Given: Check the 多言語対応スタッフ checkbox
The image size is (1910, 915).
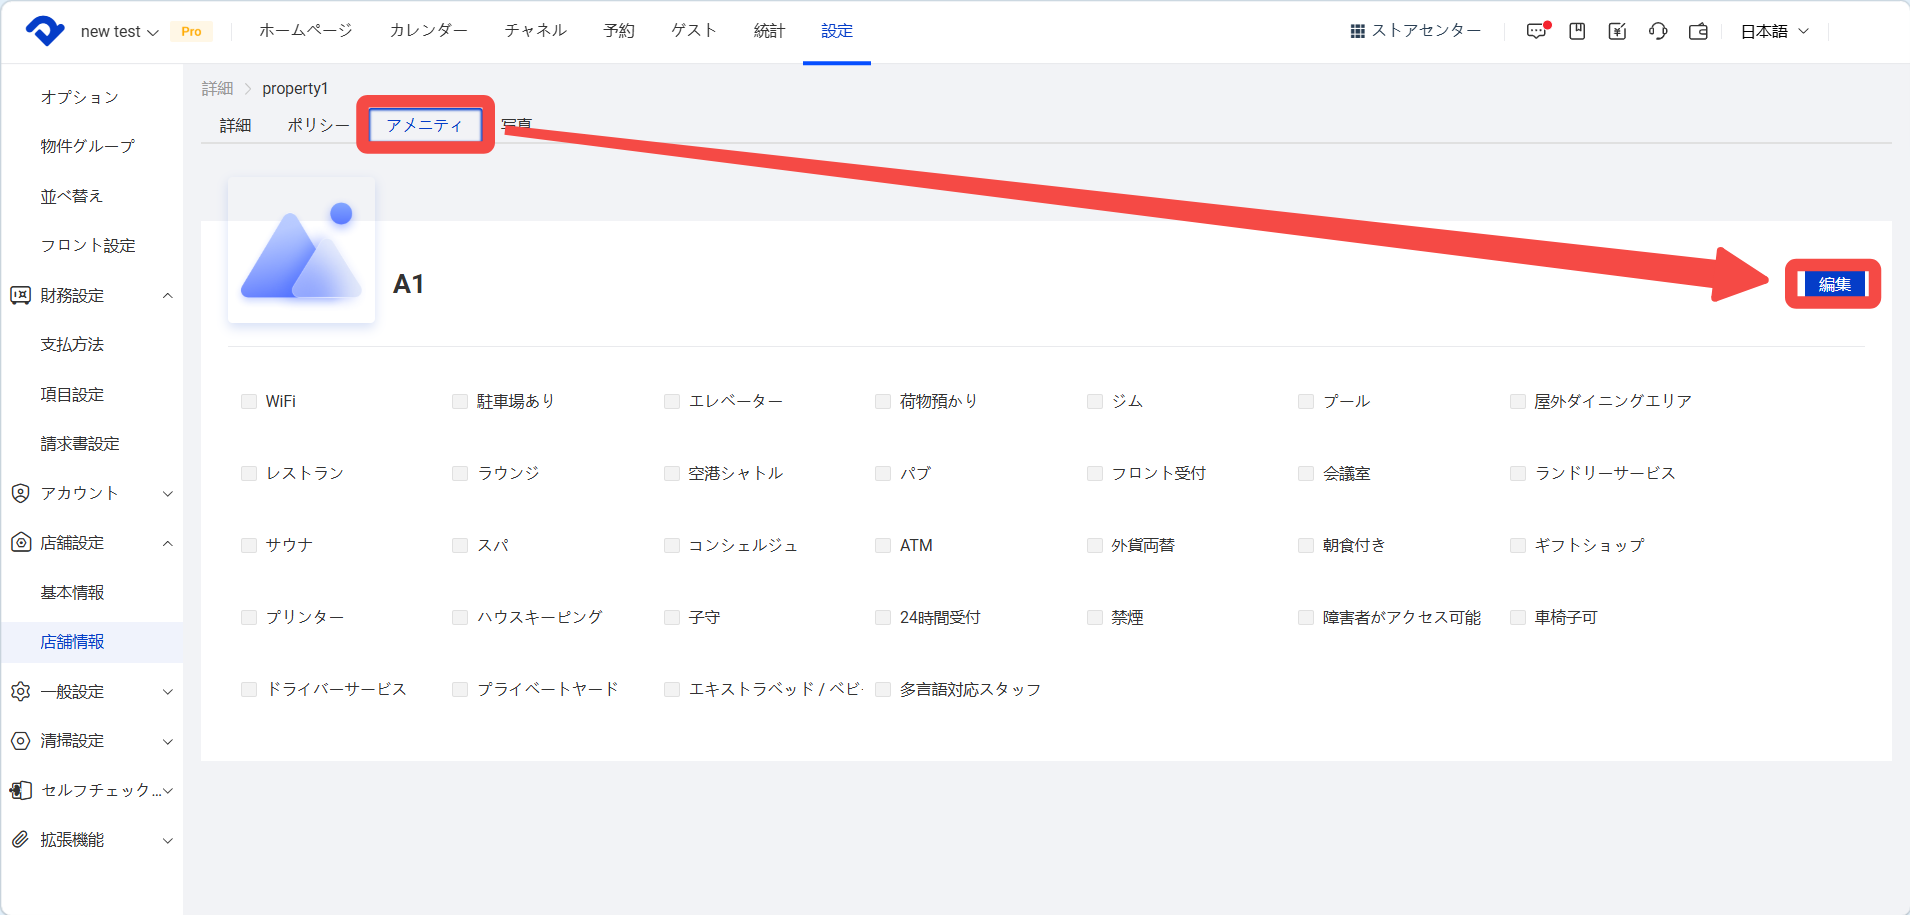Looking at the screenshot, I should pos(883,689).
